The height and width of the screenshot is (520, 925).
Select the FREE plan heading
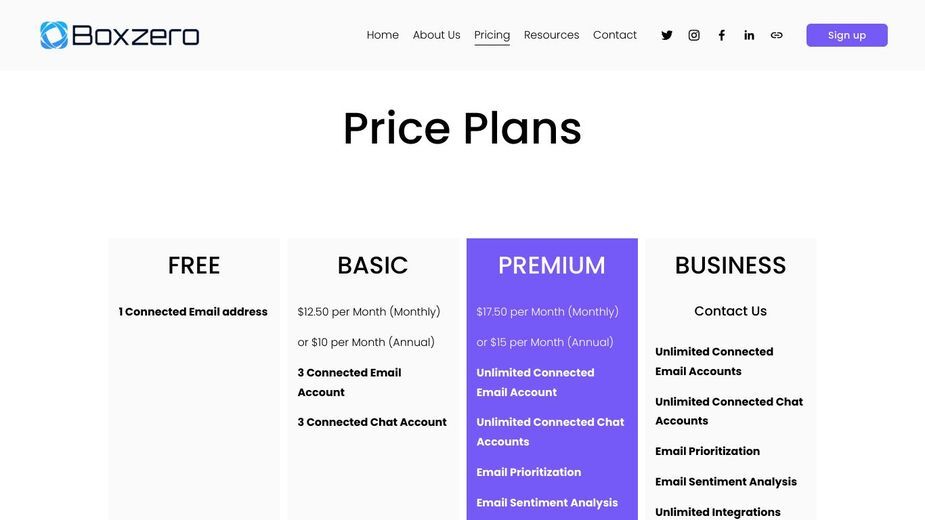(x=194, y=266)
